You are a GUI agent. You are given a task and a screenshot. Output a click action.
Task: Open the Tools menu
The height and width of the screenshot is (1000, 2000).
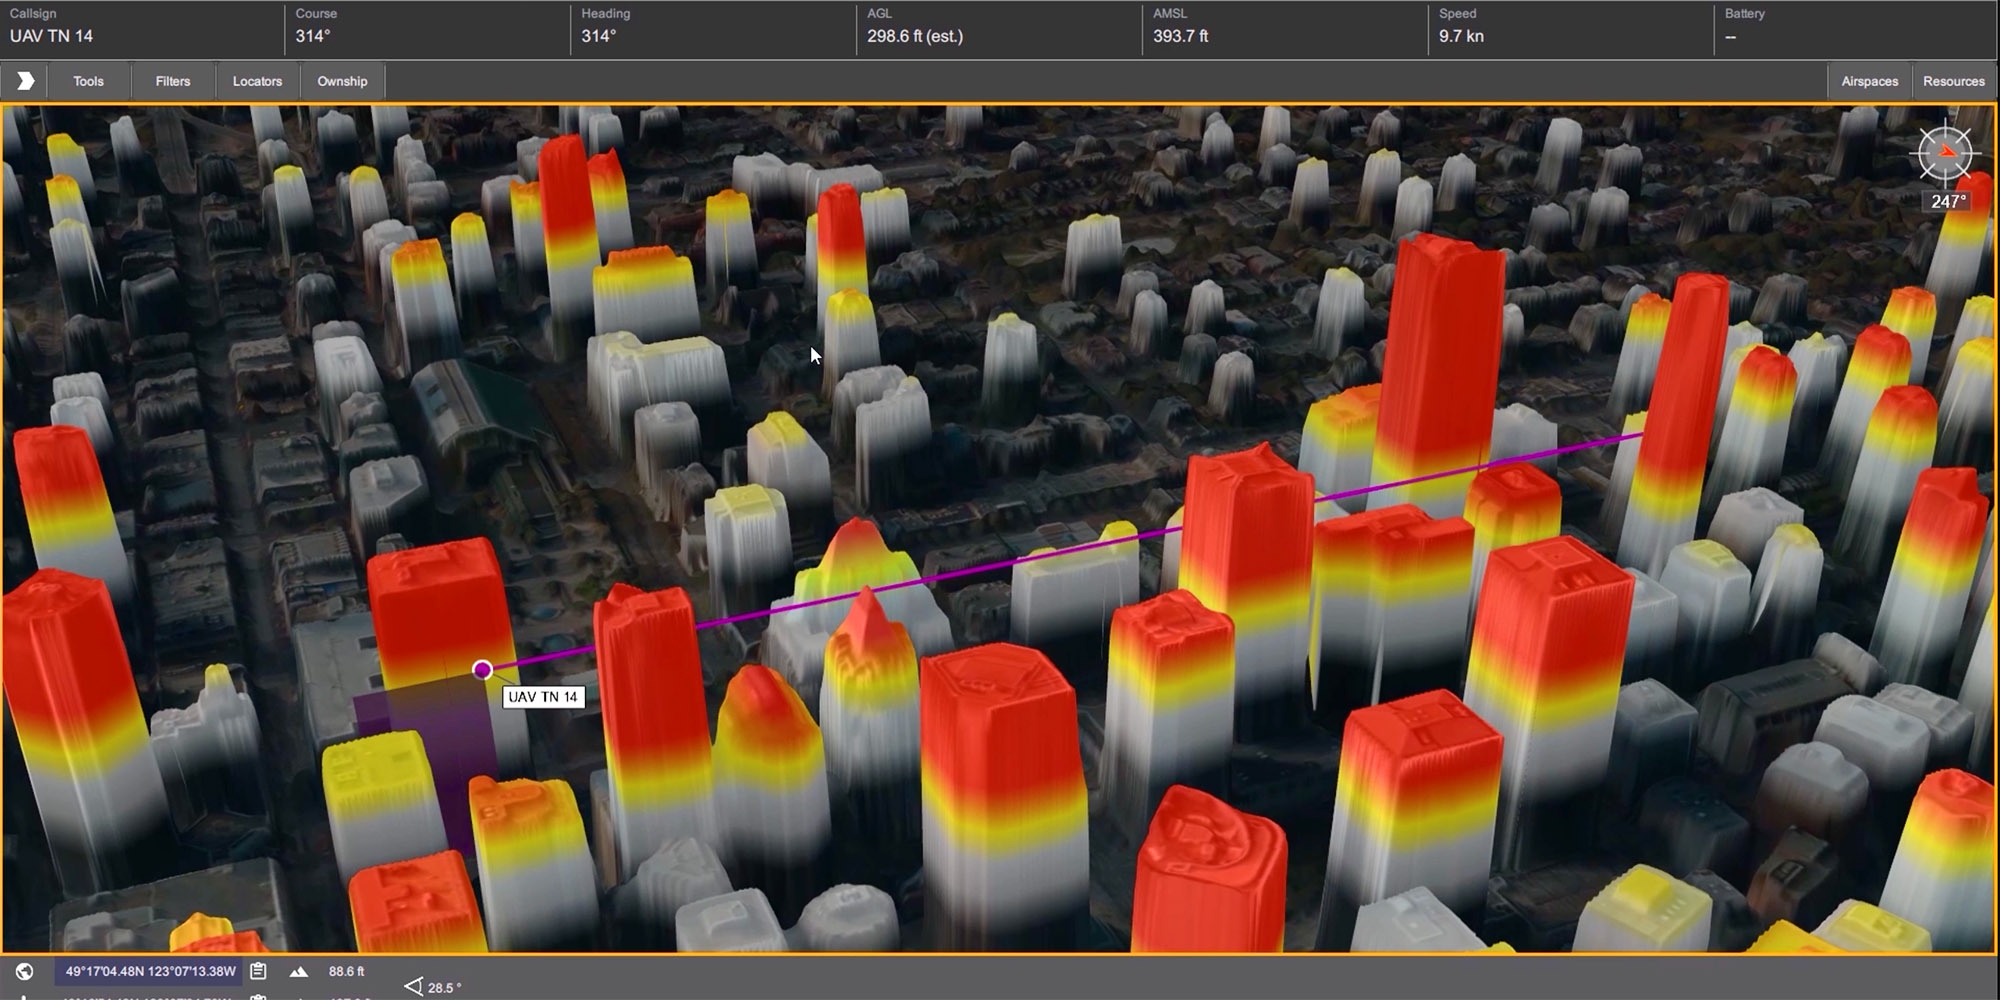88,81
